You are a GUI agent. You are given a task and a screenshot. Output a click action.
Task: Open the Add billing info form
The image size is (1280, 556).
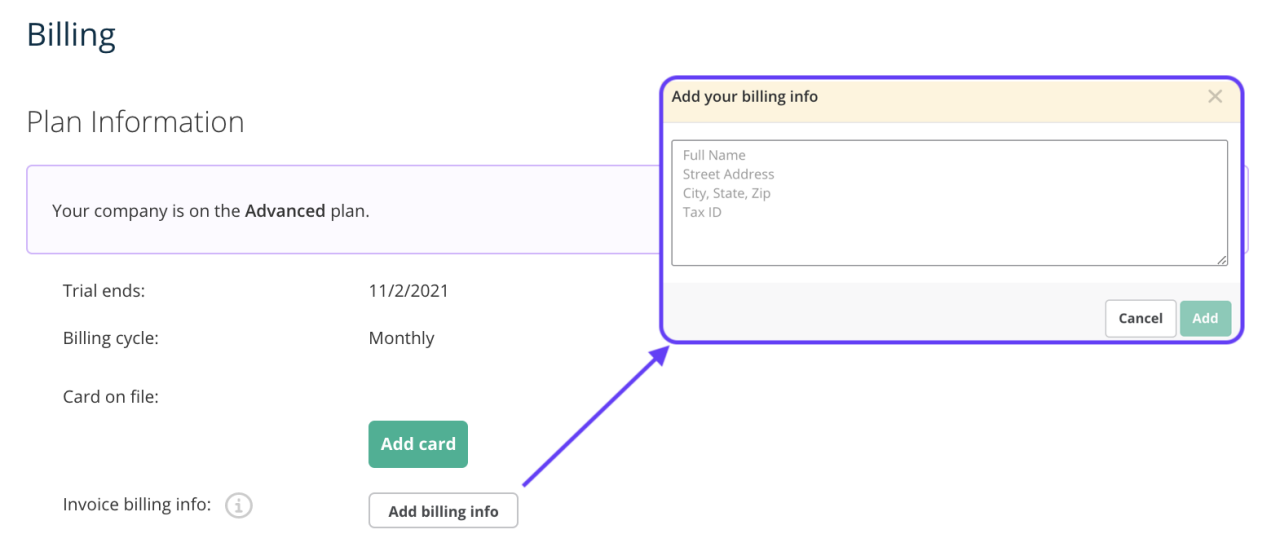tap(443, 511)
